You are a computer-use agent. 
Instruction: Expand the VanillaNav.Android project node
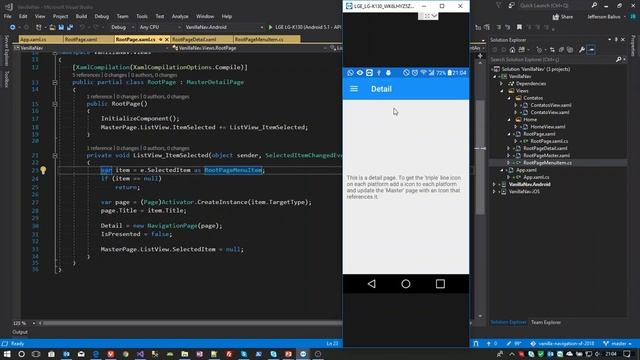(494, 184)
